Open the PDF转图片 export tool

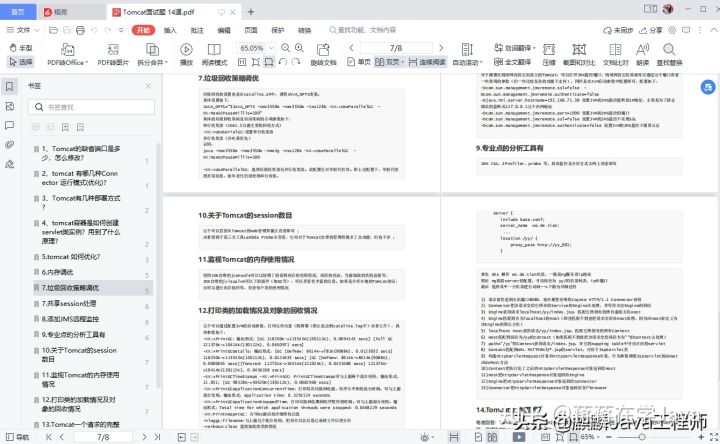[113, 54]
